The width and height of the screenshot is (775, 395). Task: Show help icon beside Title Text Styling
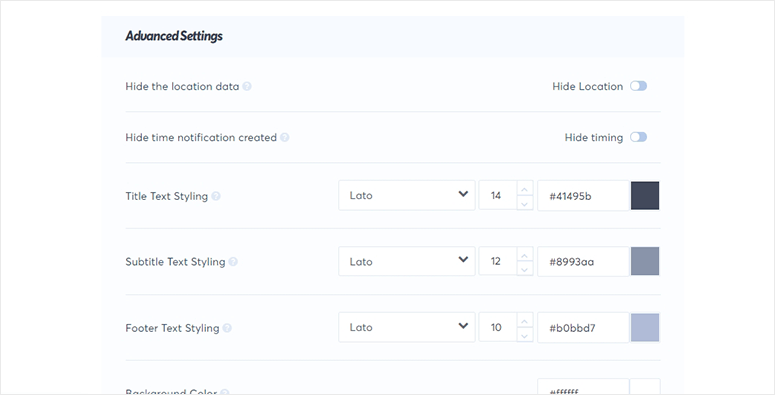point(216,196)
